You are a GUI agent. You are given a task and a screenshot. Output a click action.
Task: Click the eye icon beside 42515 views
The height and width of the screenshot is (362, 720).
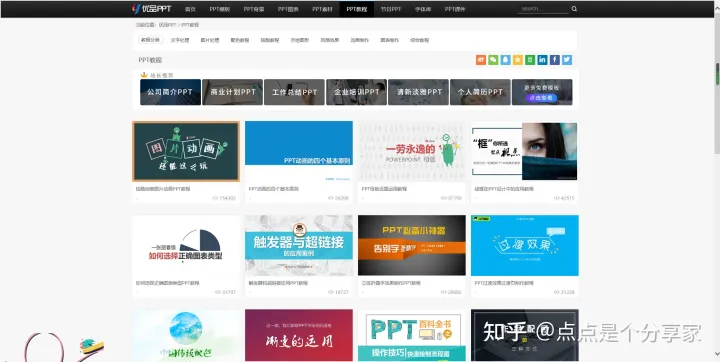click(x=556, y=198)
